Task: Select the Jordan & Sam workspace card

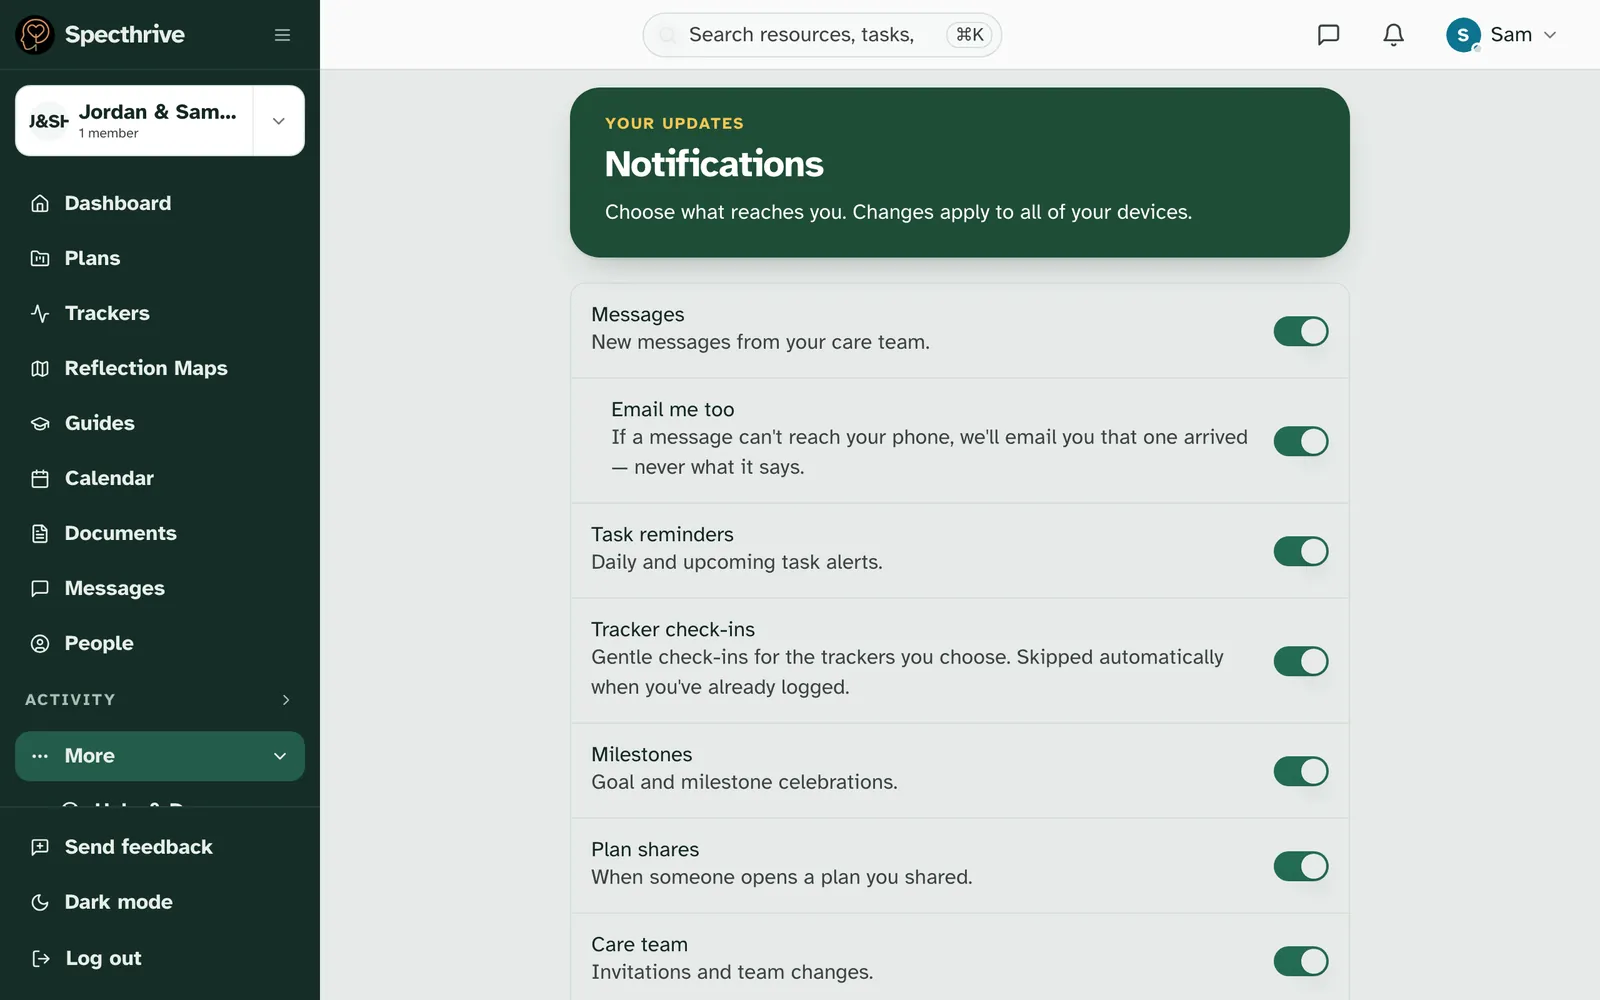Action: click(x=134, y=121)
